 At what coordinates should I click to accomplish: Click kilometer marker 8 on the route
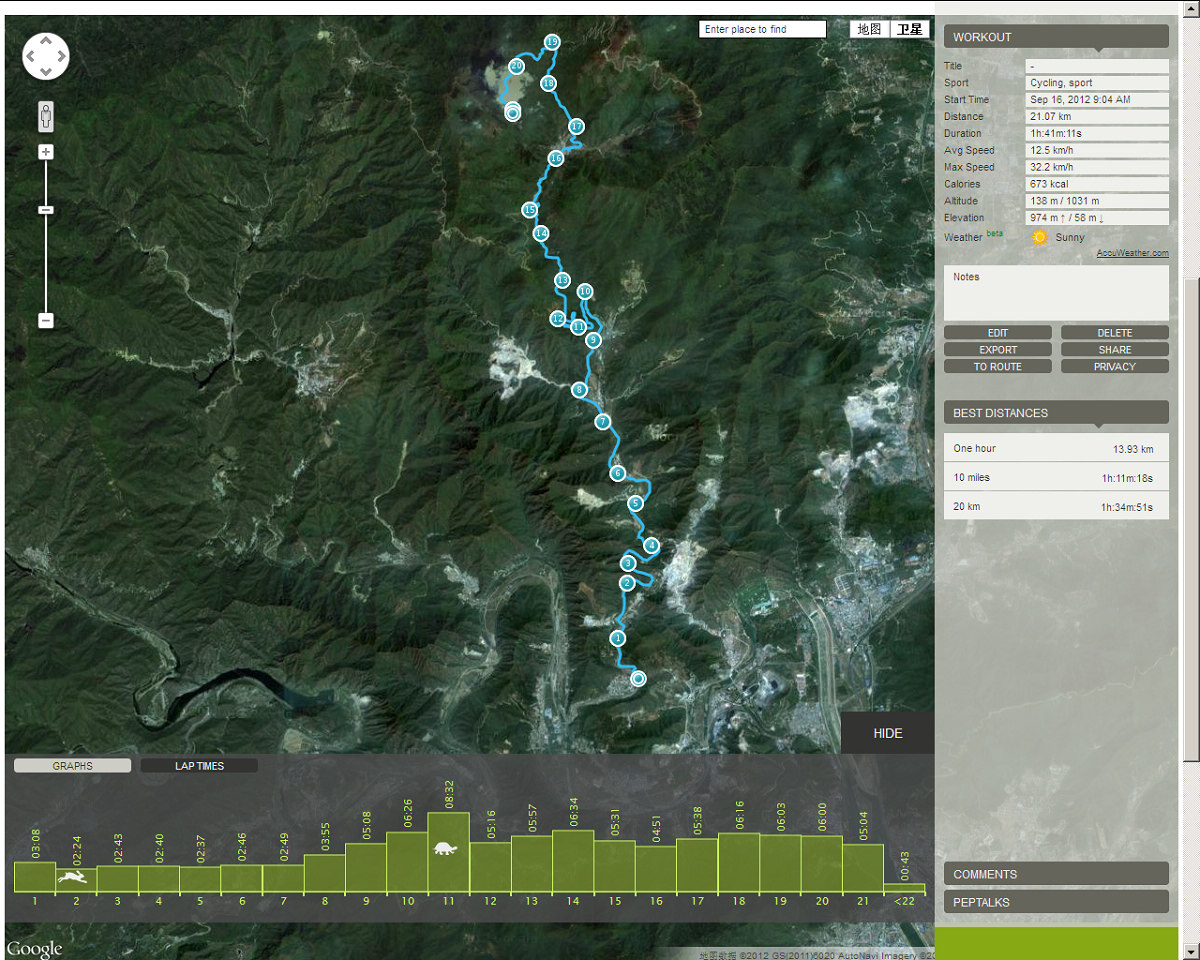pos(579,390)
